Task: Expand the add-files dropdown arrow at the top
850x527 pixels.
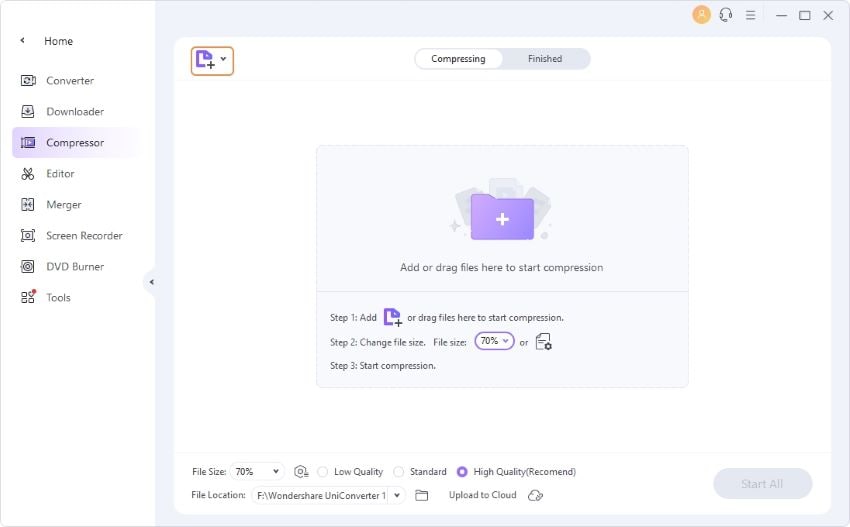Action: coord(223,59)
